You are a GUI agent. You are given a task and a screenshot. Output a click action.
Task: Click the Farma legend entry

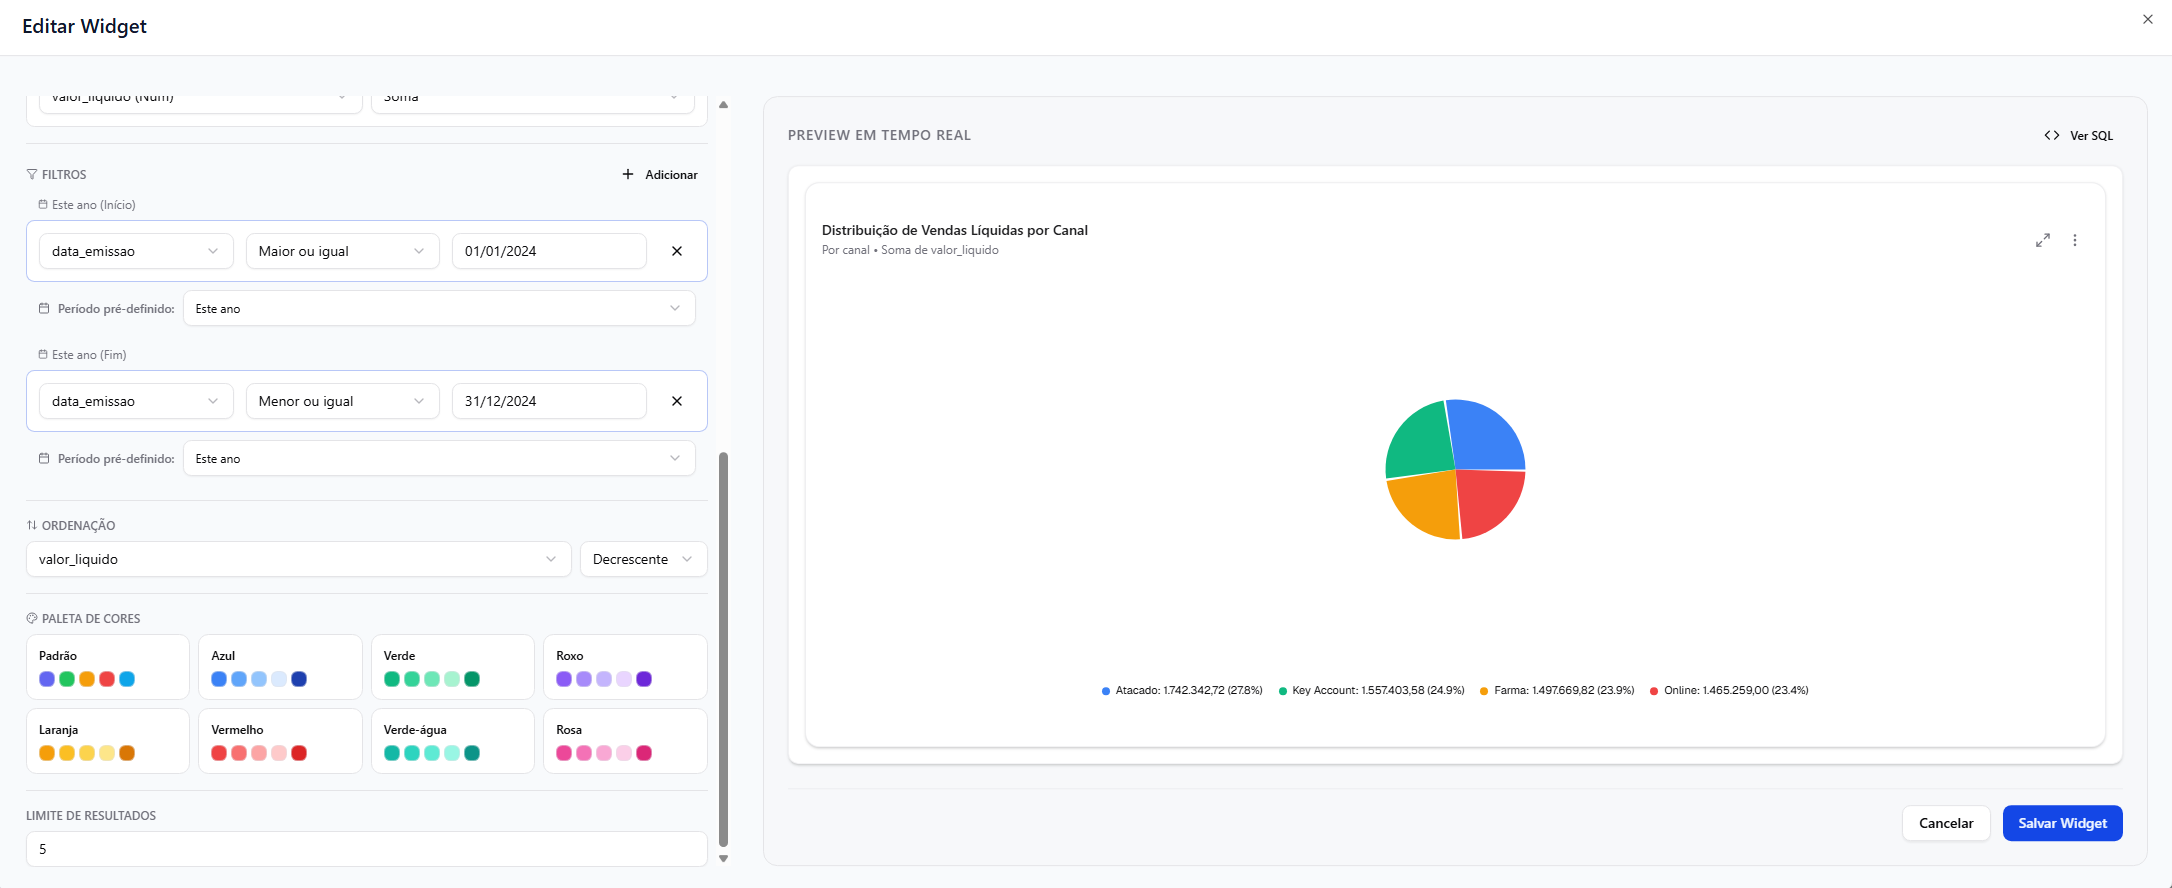coord(1557,690)
